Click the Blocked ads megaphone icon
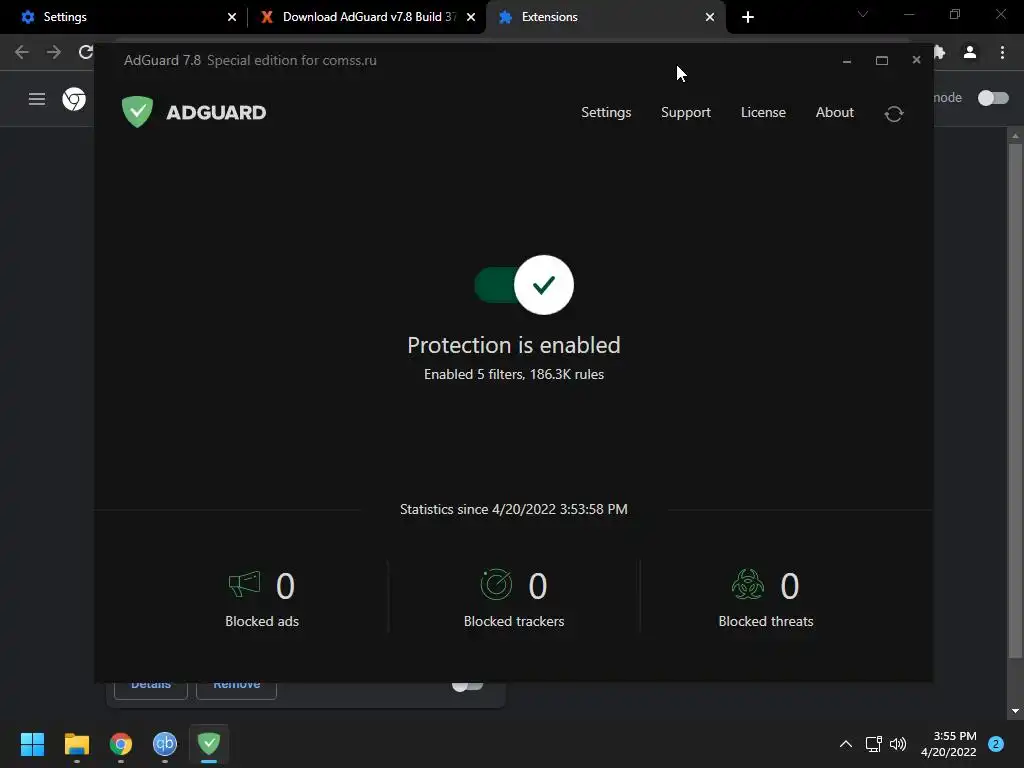This screenshot has height=768, width=1024. [x=244, y=584]
